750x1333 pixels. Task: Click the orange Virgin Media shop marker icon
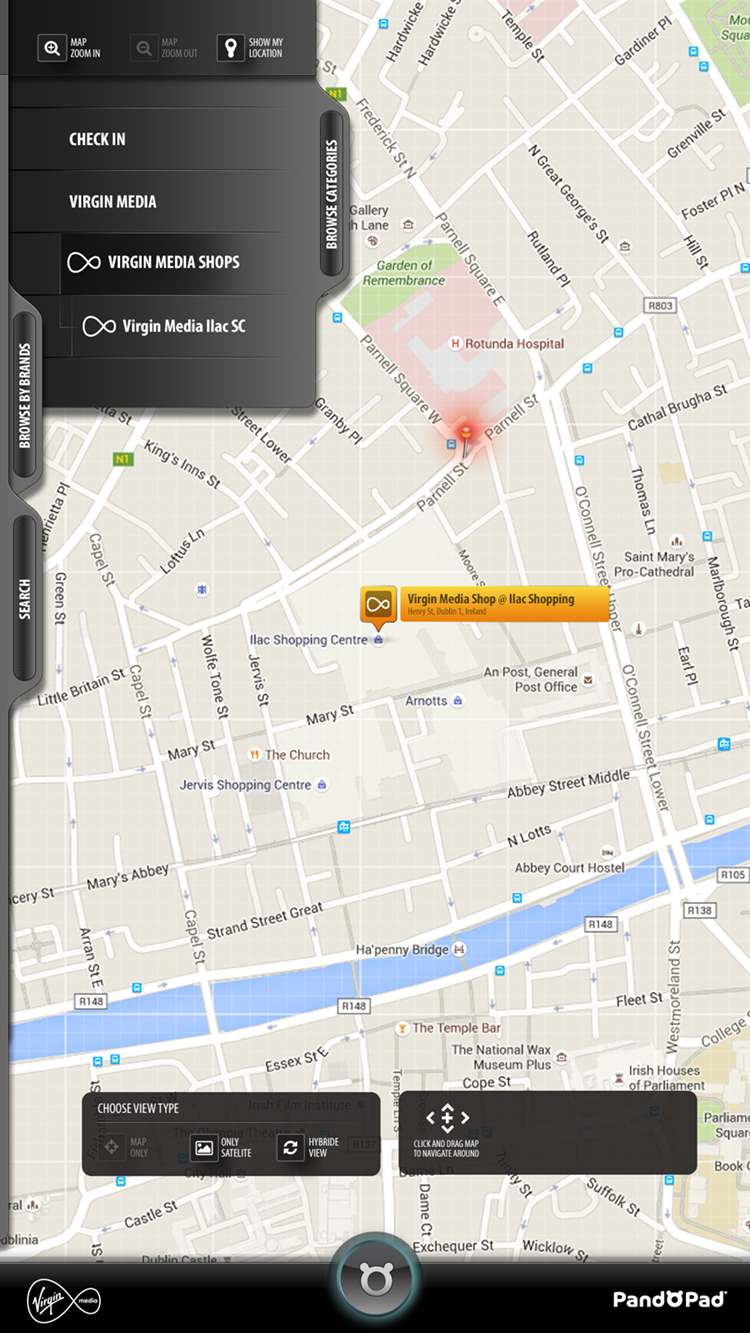[378, 605]
